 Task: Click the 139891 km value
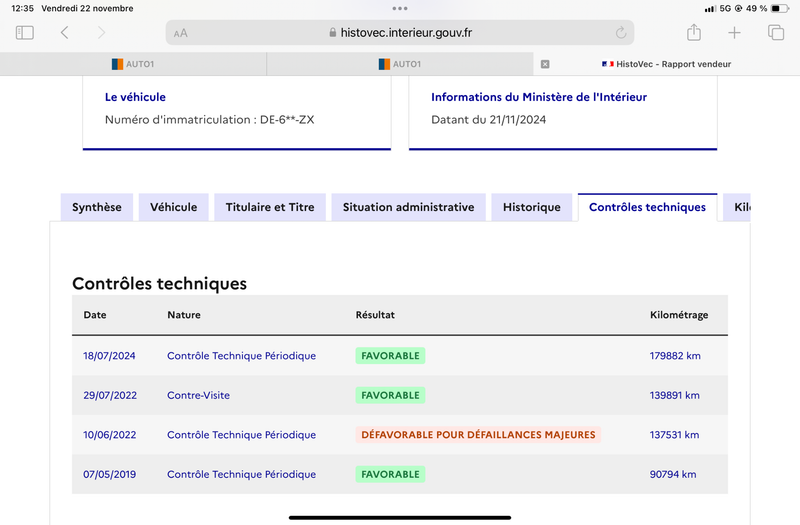pyautogui.click(x=674, y=395)
